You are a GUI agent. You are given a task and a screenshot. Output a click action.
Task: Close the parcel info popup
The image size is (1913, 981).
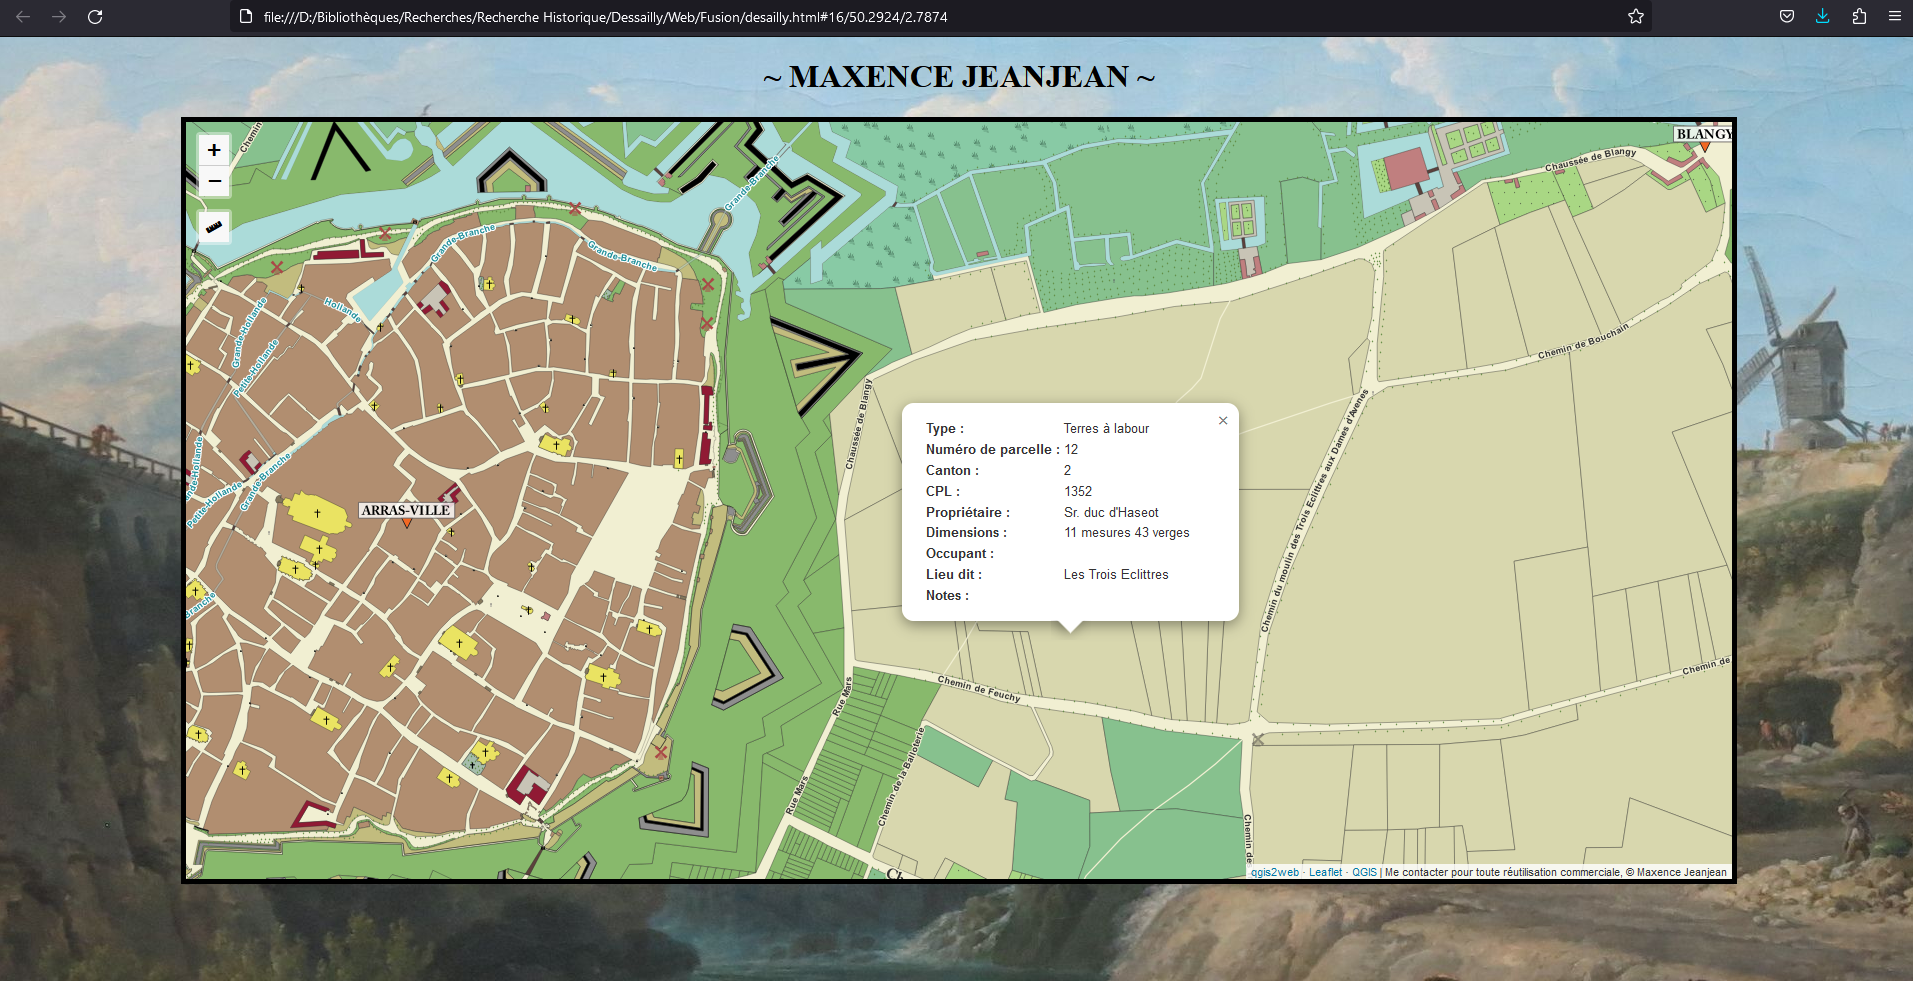point(1222,421)
